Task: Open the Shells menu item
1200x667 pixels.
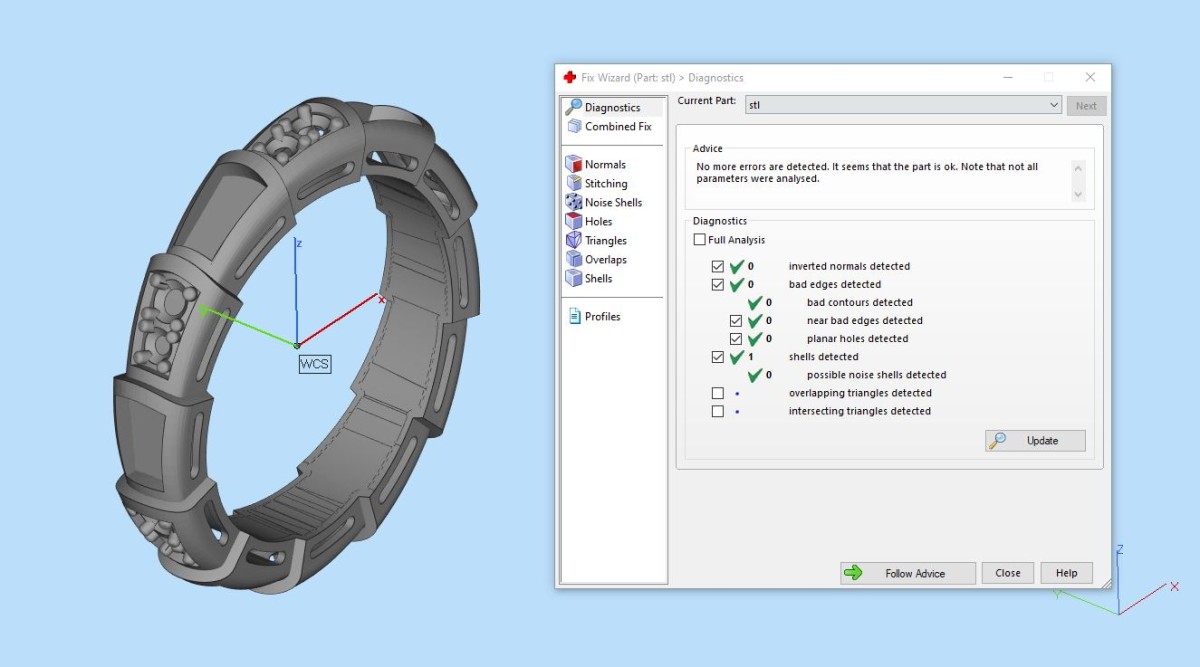Action: point(598,279)
